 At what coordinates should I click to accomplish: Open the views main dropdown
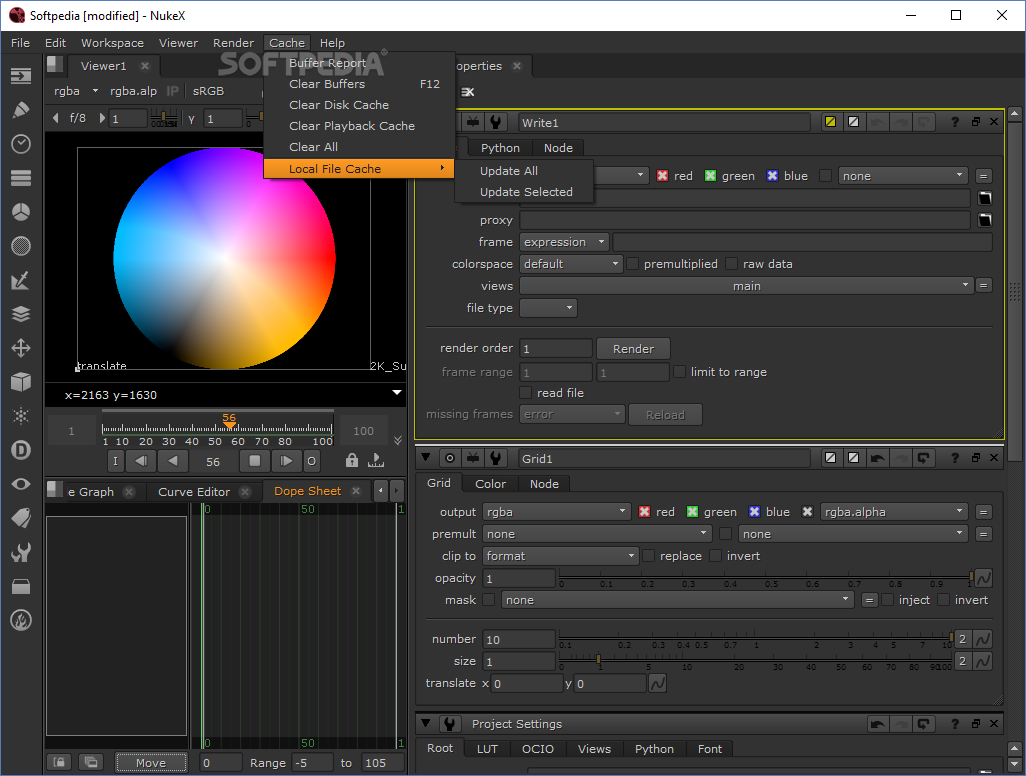[x=745, y=286]
